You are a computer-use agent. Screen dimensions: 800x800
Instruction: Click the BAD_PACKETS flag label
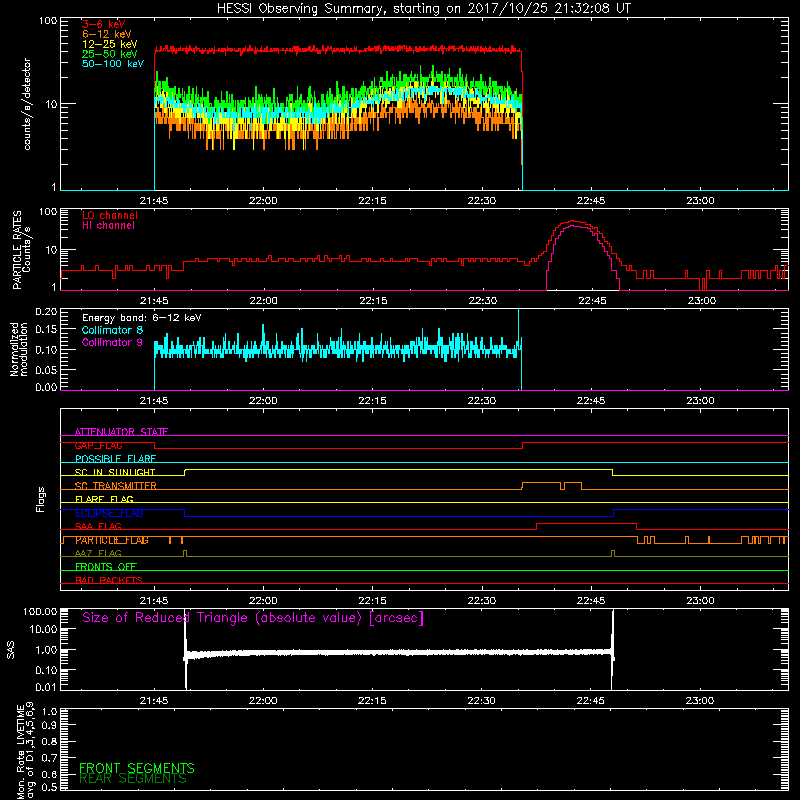(108, 580)
